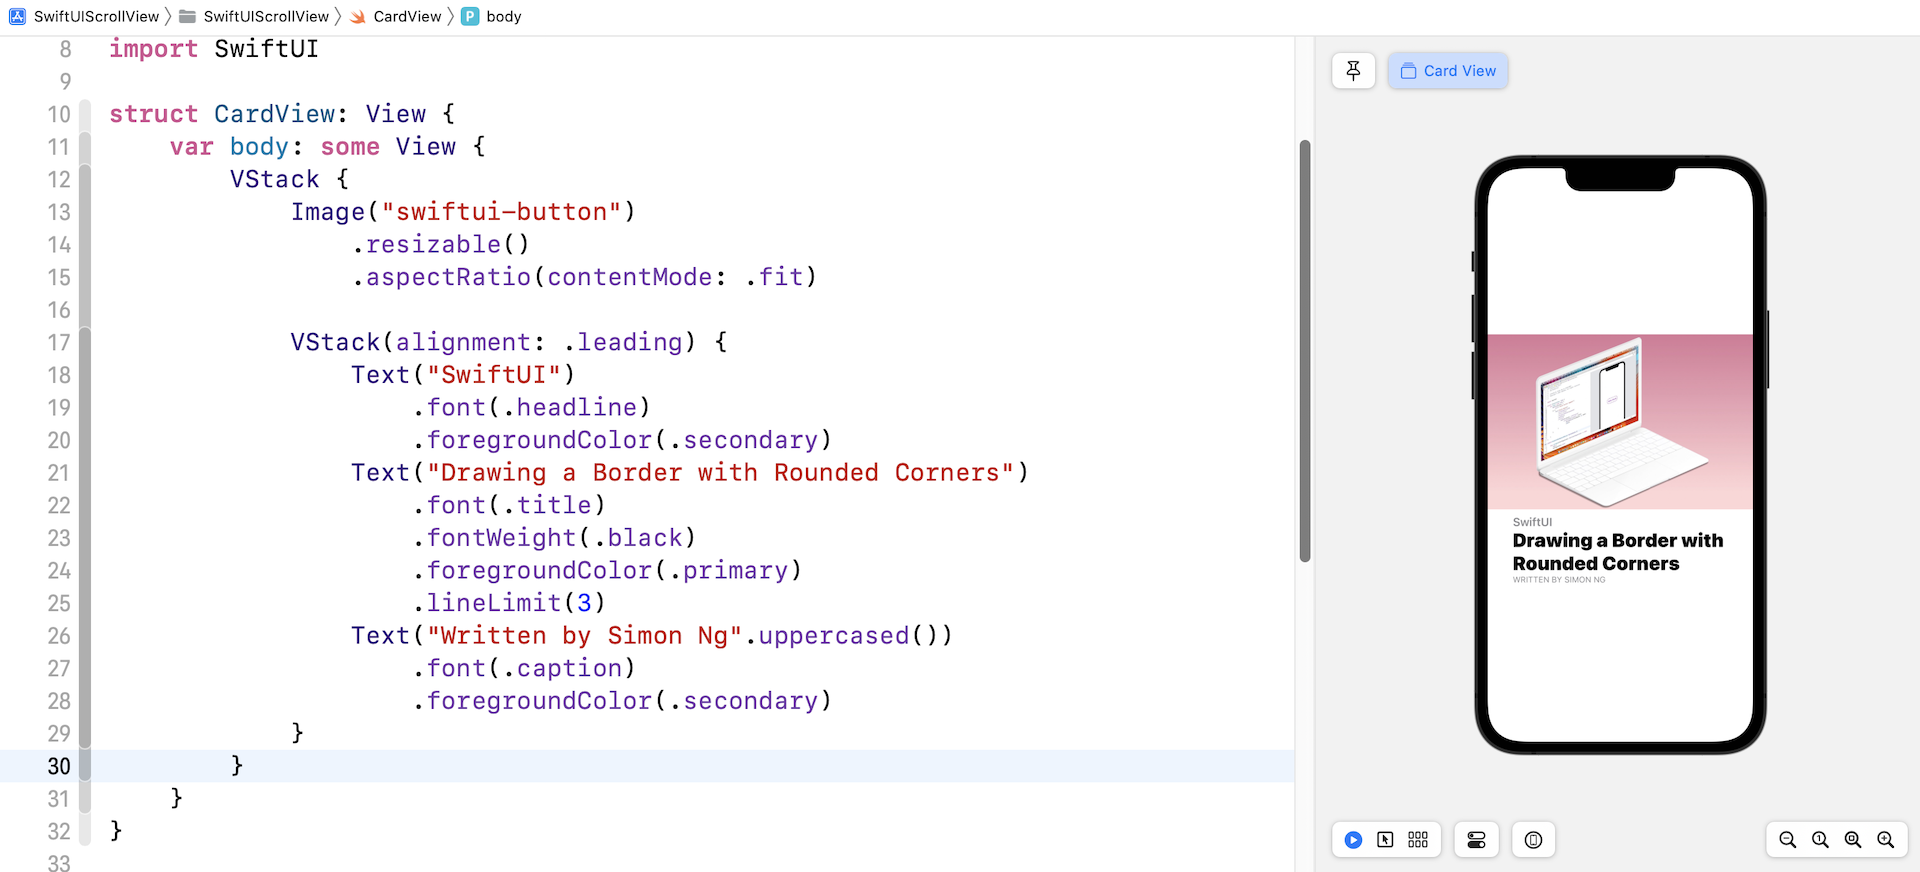1920x872 pixels.
Task: Open SwiftUIScrollView project in breadcrumb
Action: pyautogui.click(x=84, y=16)
